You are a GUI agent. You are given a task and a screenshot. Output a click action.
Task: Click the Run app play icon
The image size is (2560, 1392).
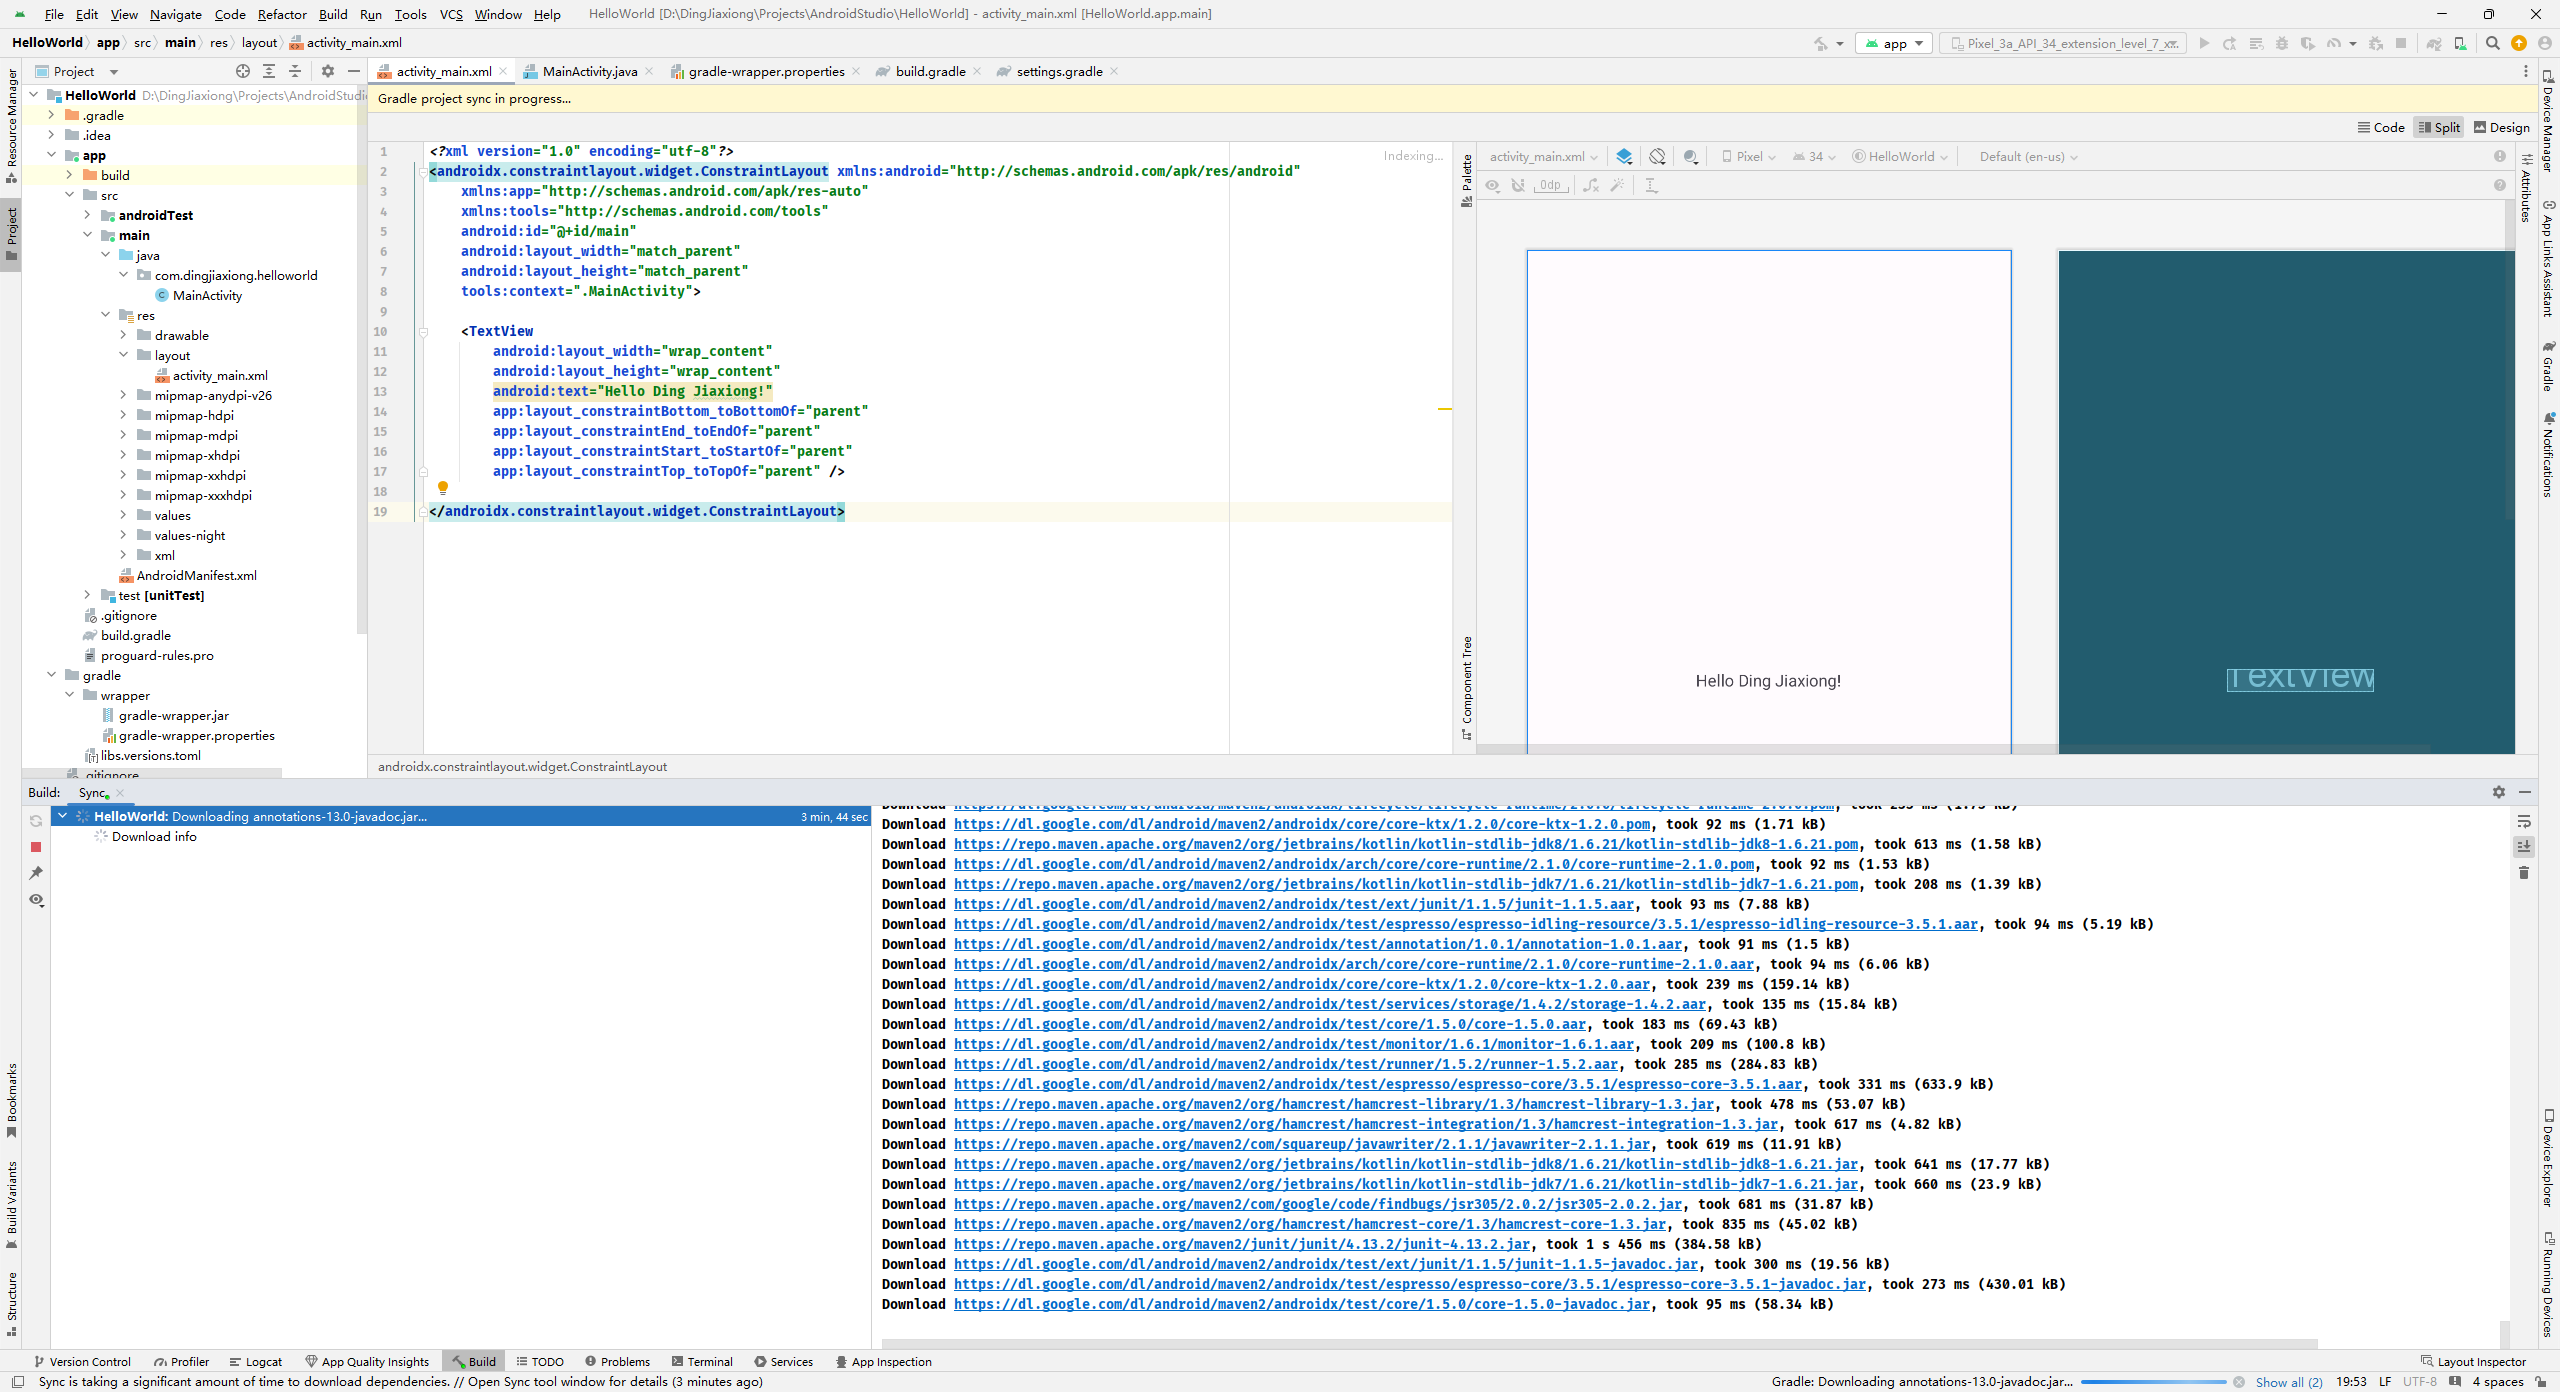2204,43
